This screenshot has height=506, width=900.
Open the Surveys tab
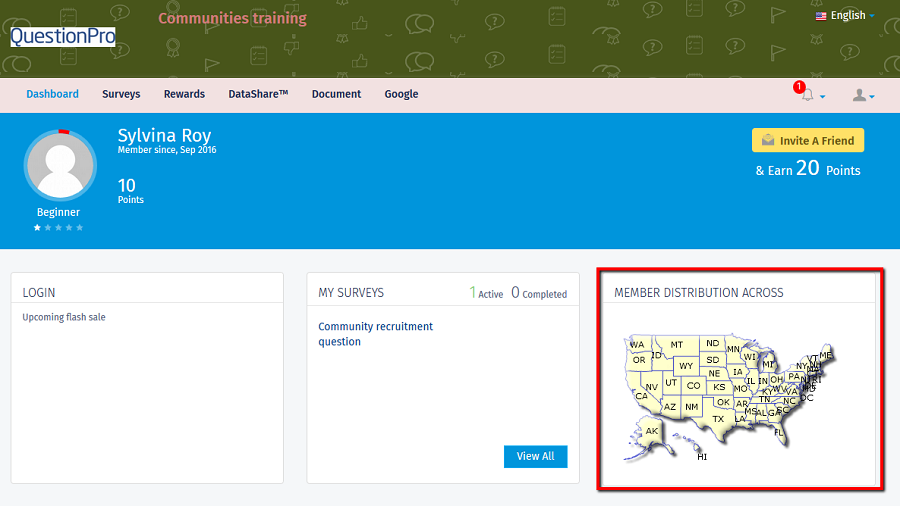click(121, 94)
